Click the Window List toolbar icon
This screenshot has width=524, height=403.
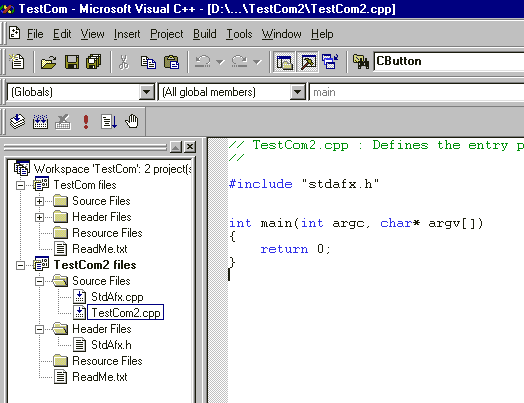point(330,62)
